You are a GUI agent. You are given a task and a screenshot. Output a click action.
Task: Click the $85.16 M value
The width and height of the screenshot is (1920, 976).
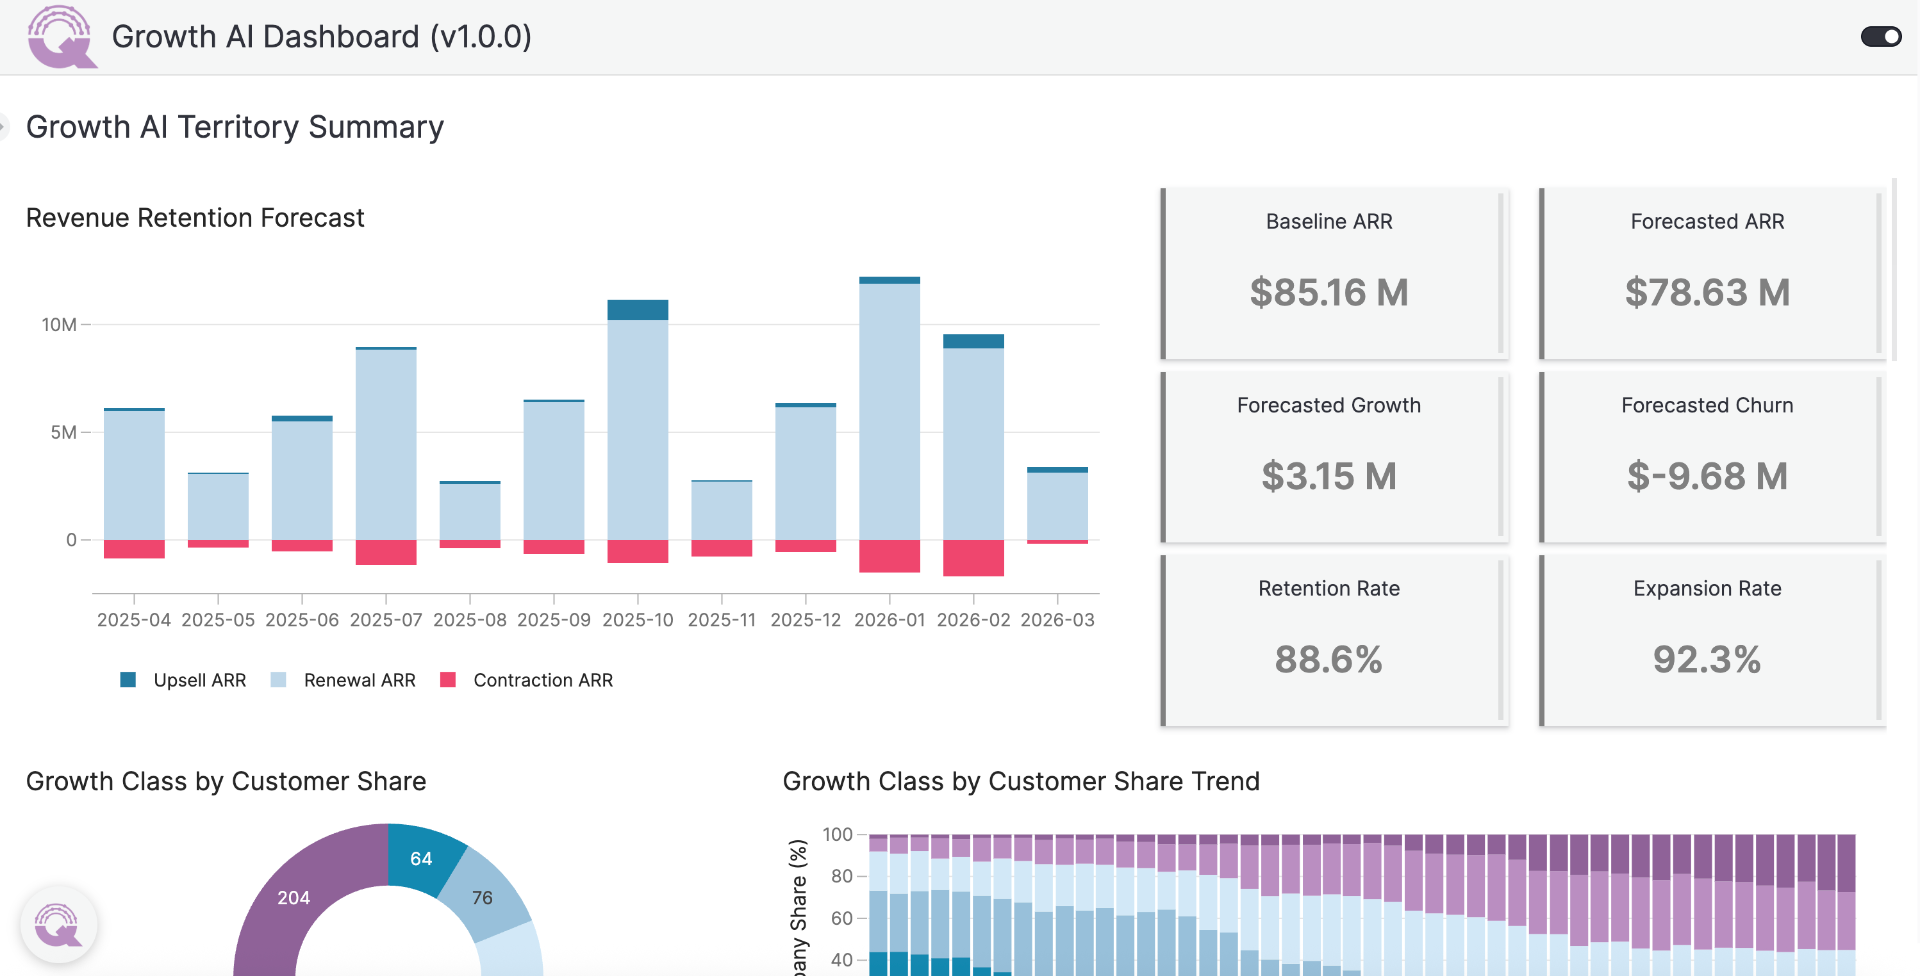click(1329, 292)
